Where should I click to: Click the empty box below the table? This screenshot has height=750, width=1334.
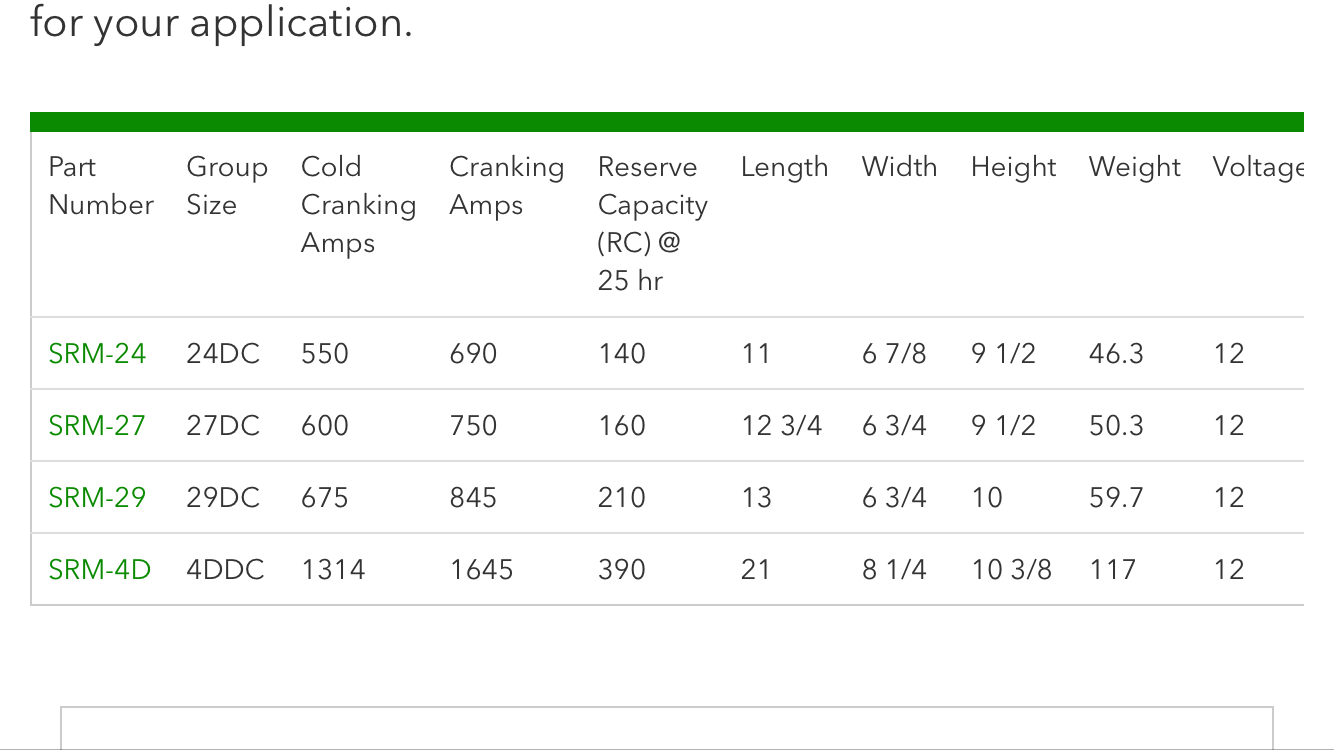pos(667,728)
